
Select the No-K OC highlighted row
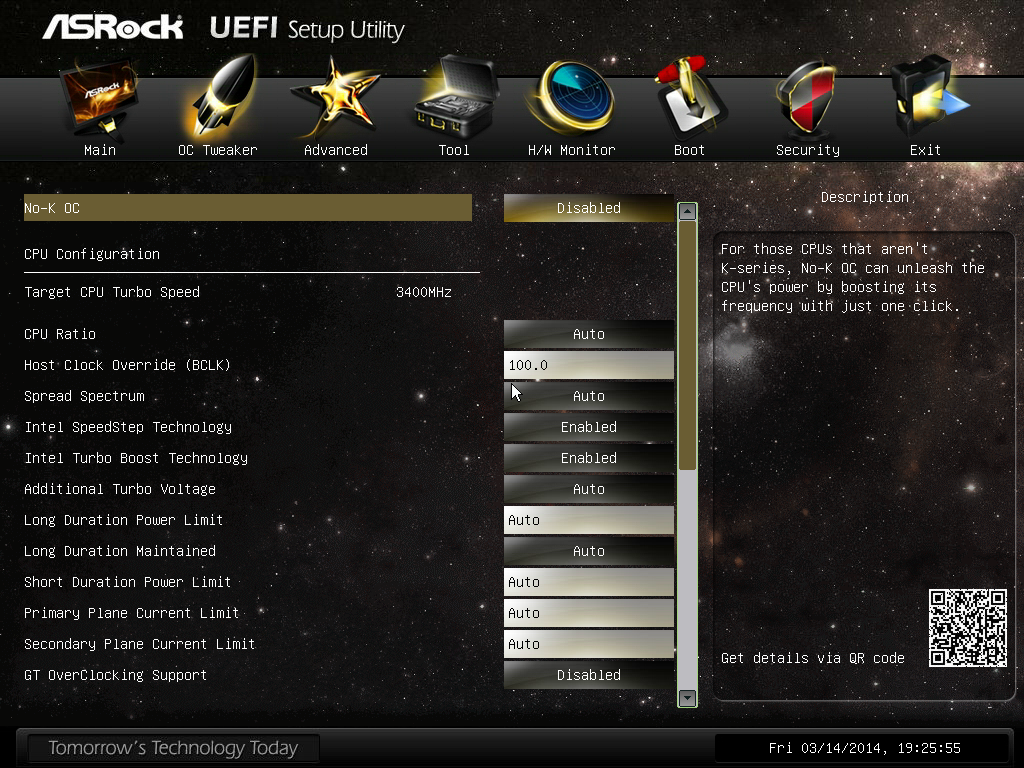pos(248,208)
